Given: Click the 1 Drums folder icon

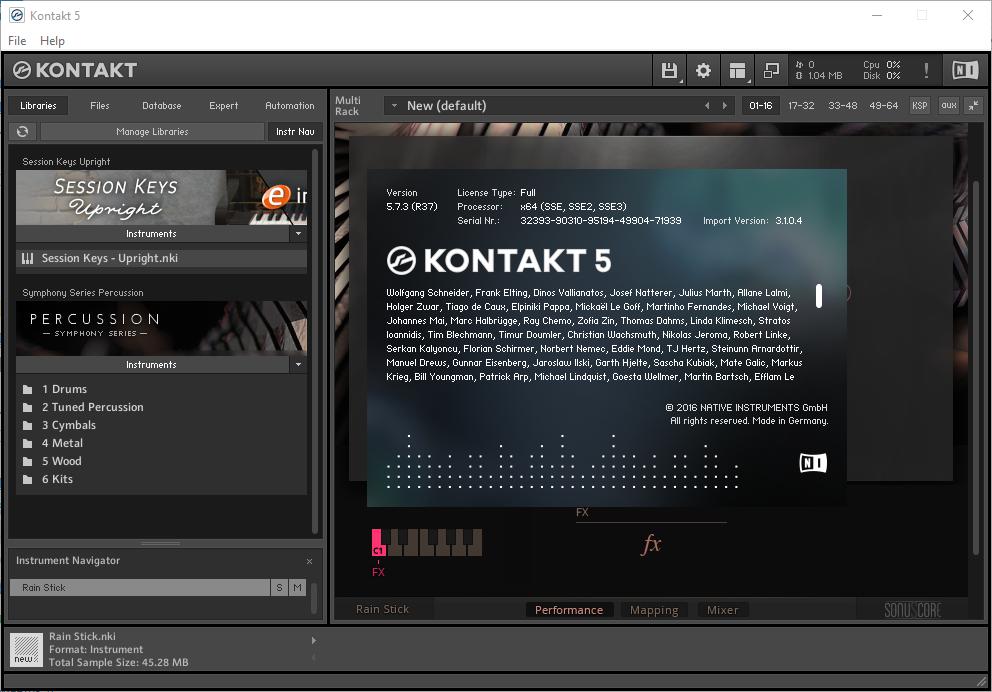Looking at the screenshot, I should coord(27,389).
